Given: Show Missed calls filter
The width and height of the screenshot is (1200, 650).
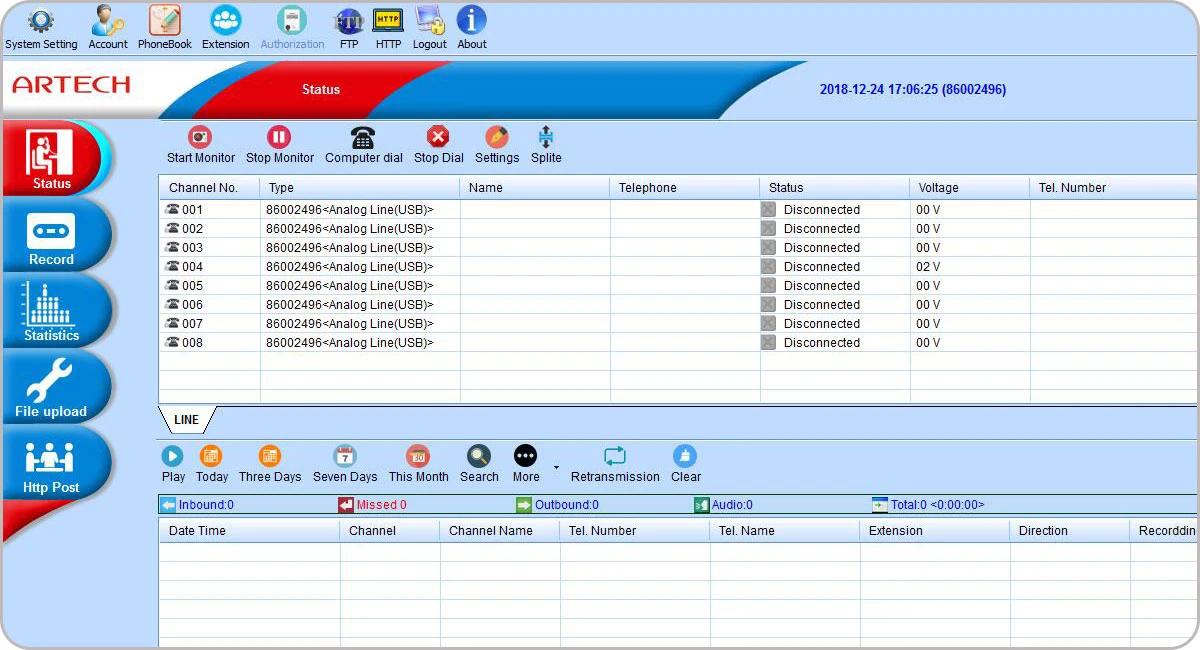Looking at the screenshot, I should 373,505.
